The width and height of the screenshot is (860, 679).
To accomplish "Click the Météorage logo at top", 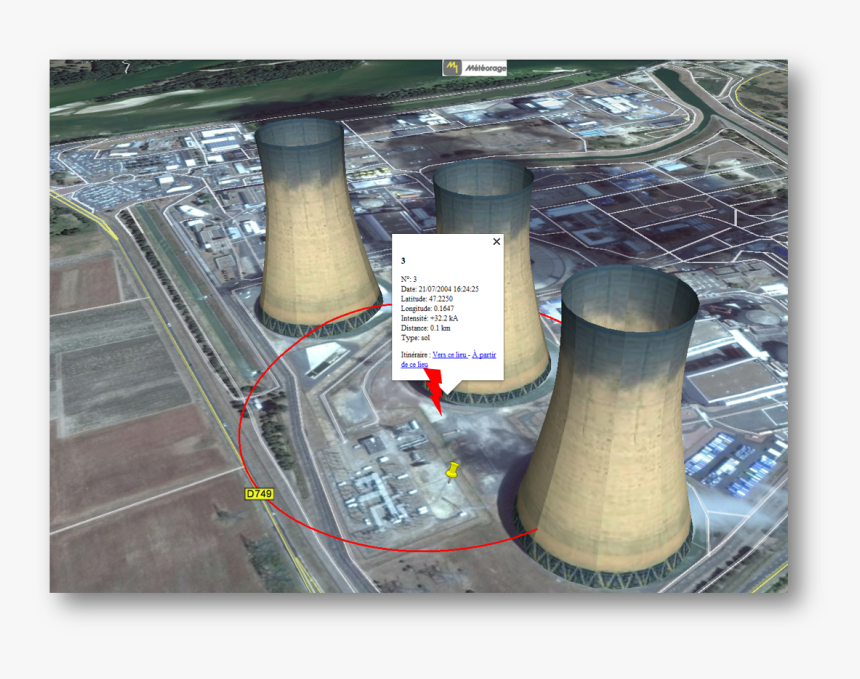I will pyautogui.click(x=475, y=68).
